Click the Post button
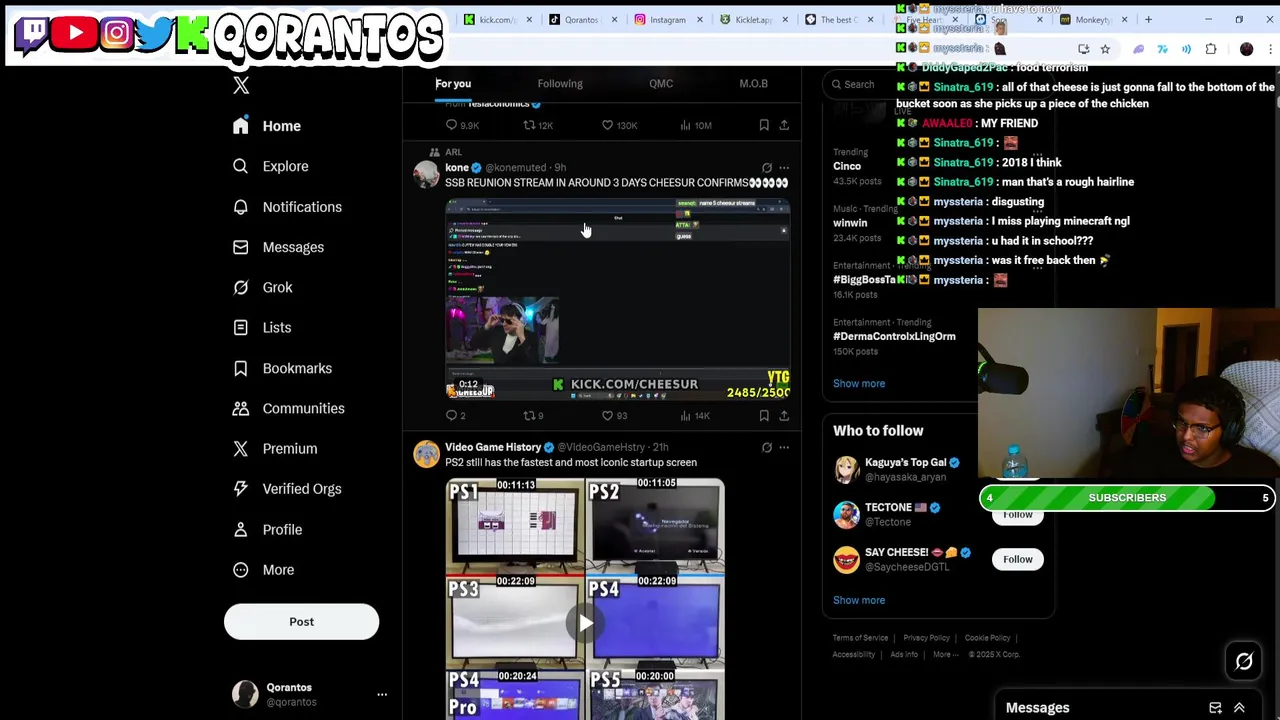The image size is (1280, 720). 301,622
